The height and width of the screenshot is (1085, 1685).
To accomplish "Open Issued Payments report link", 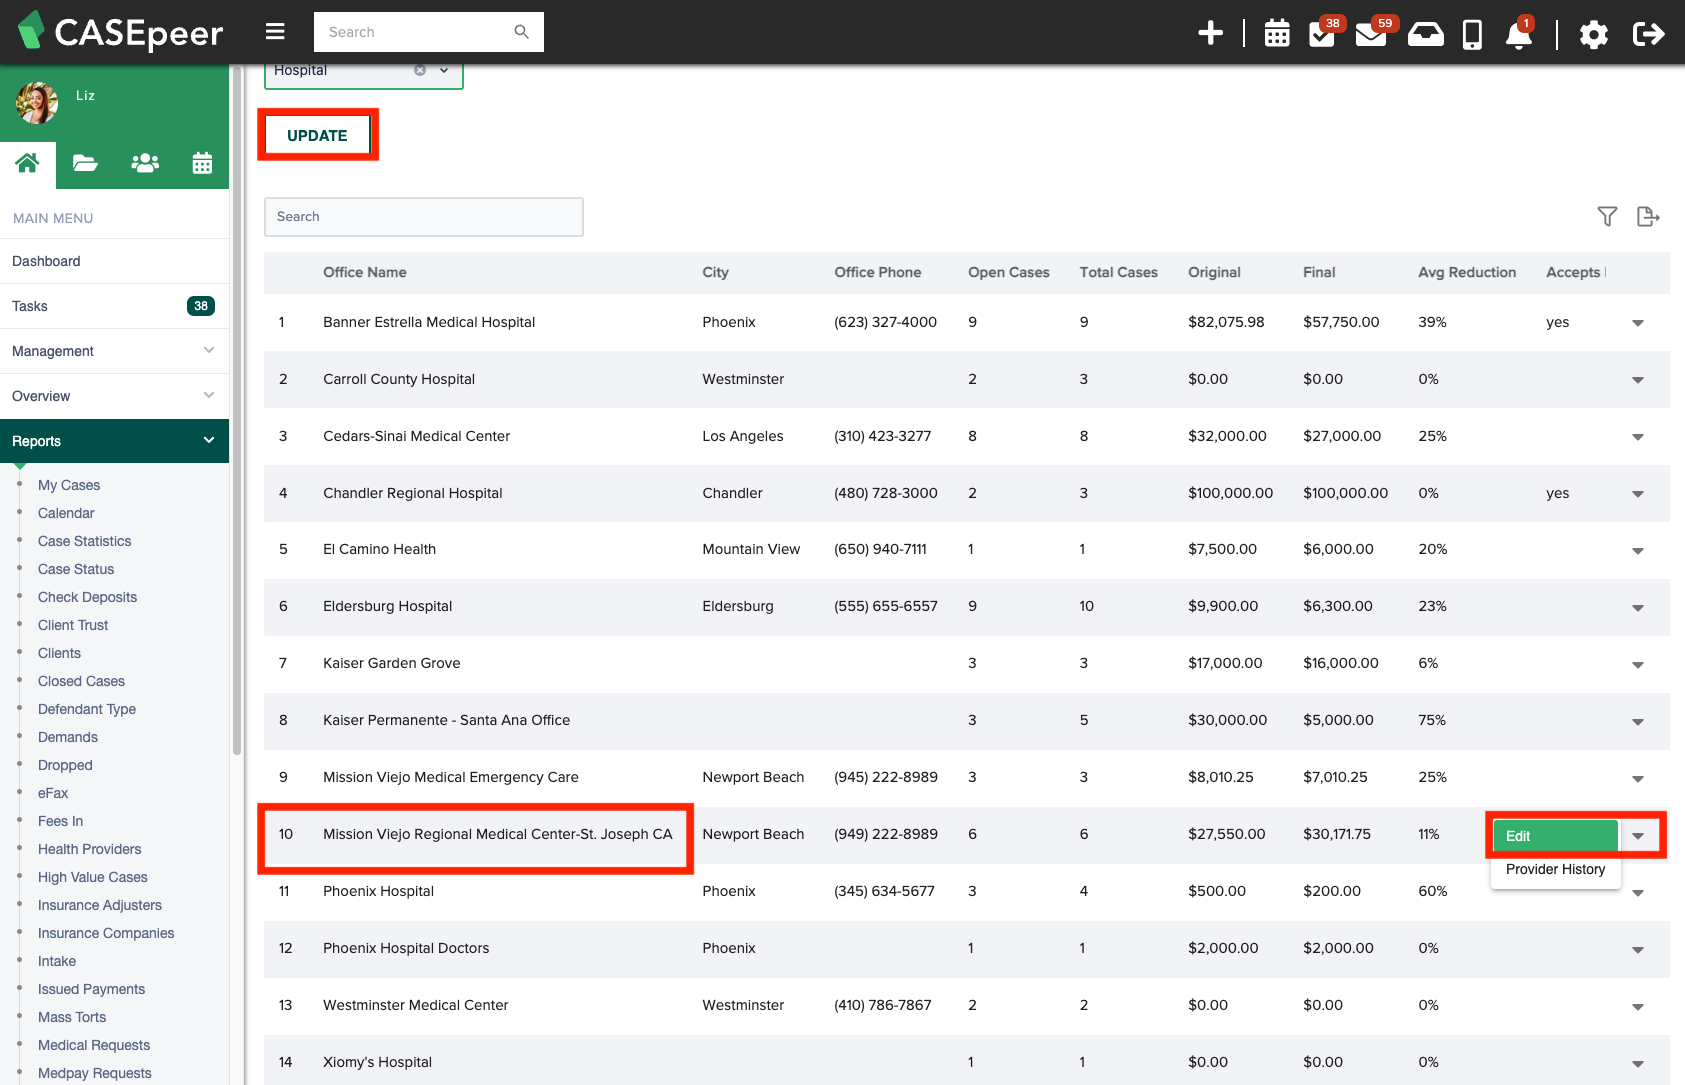I will pos(92,989).
